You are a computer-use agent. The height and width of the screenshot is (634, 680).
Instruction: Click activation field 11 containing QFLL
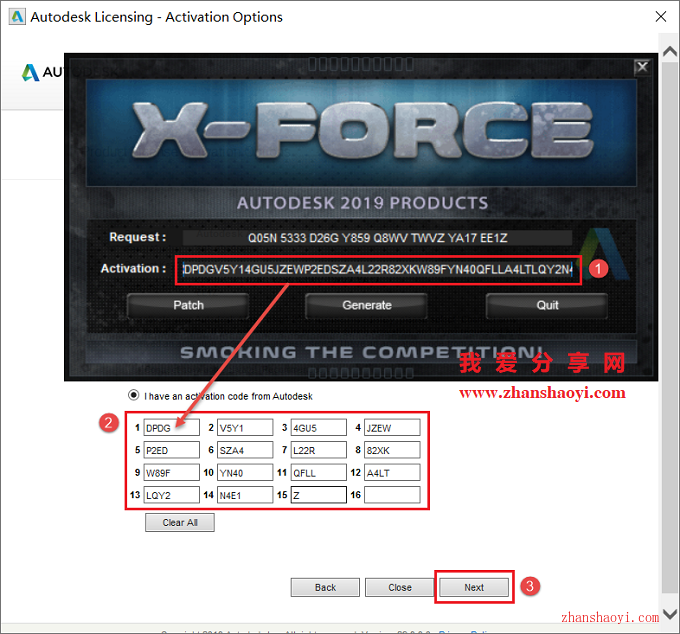pos(319,473)
